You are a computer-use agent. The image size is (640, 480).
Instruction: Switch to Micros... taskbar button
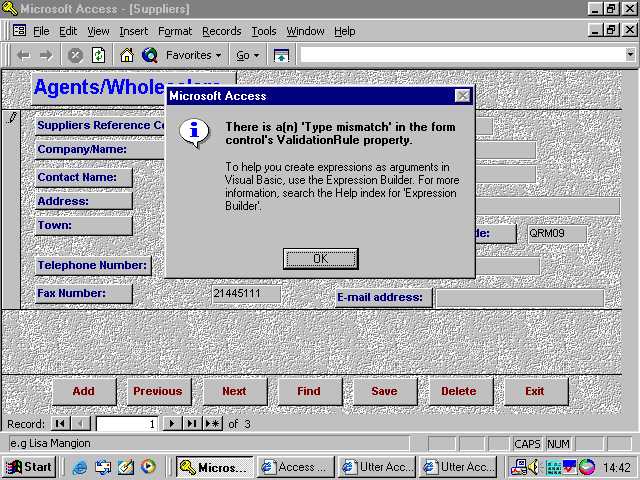click(x=215, y=467)
